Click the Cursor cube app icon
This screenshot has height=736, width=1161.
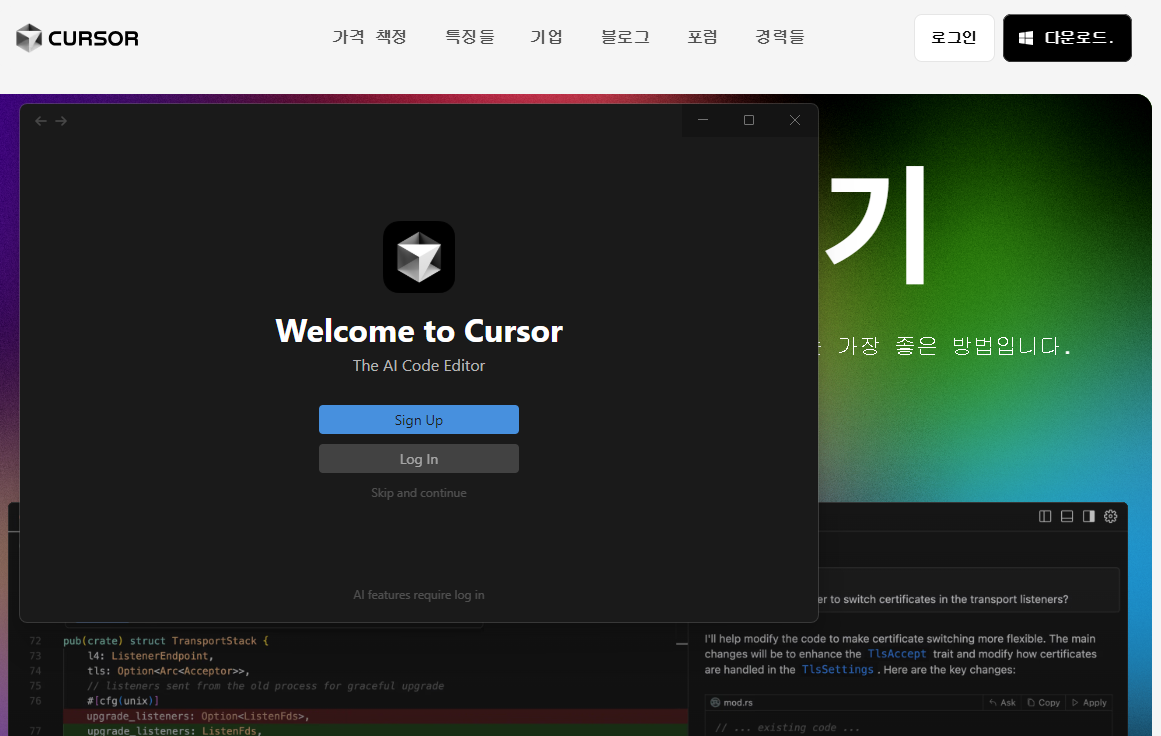tap(418, 257)
